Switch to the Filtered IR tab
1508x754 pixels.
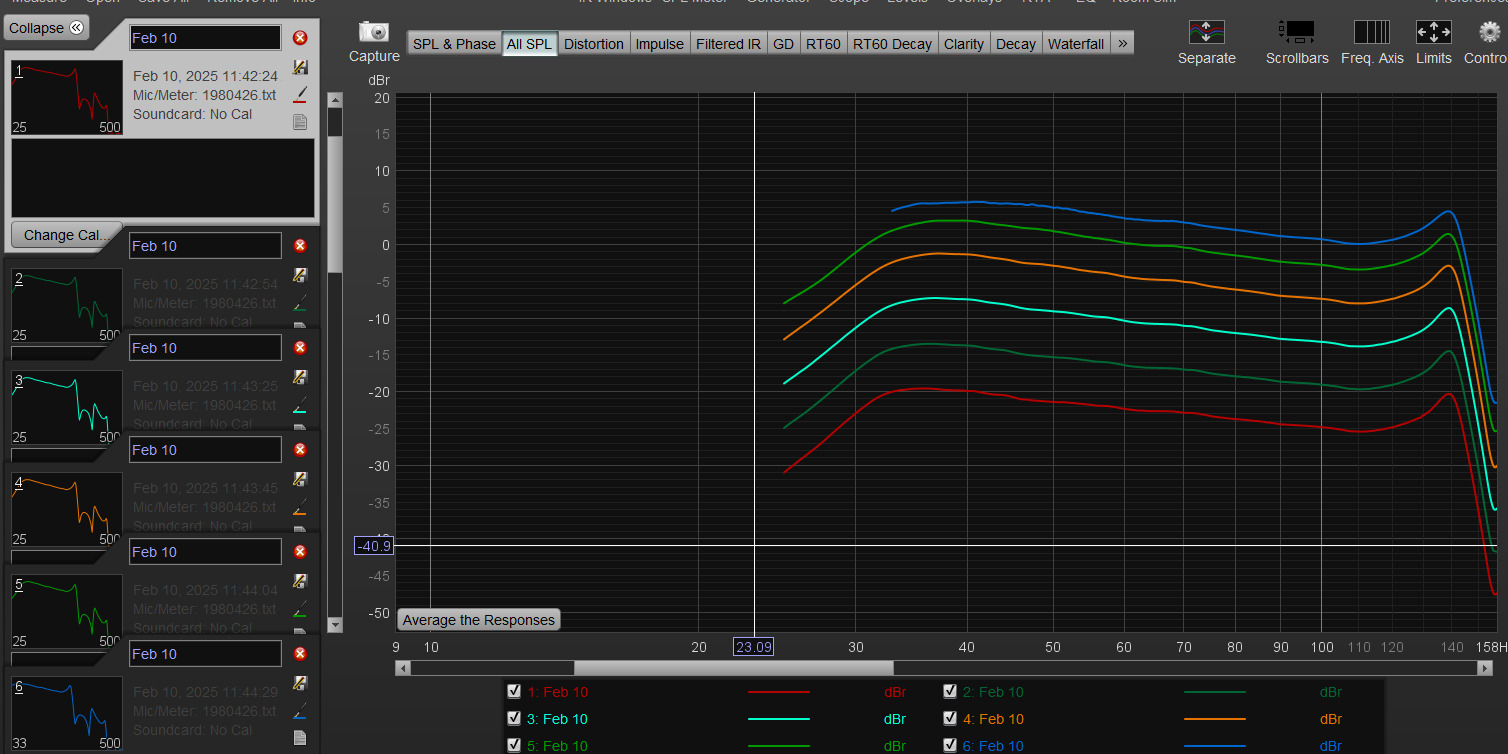(728, 43)
